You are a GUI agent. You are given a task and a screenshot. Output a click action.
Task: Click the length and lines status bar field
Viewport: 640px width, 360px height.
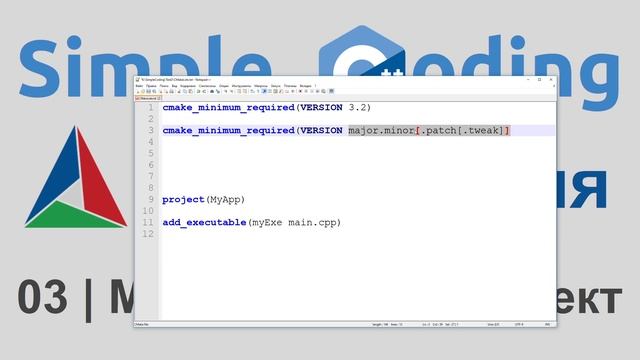click(387, 324)
